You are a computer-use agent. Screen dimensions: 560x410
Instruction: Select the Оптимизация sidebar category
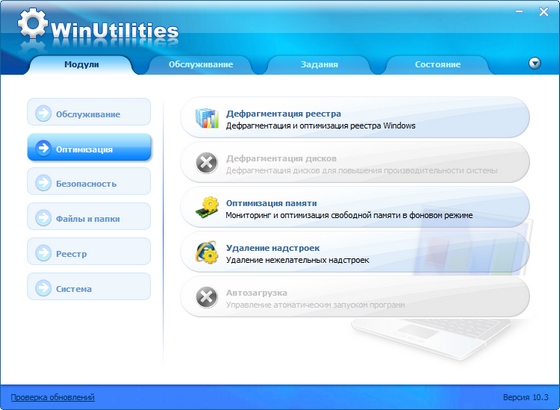click(89, 147)
